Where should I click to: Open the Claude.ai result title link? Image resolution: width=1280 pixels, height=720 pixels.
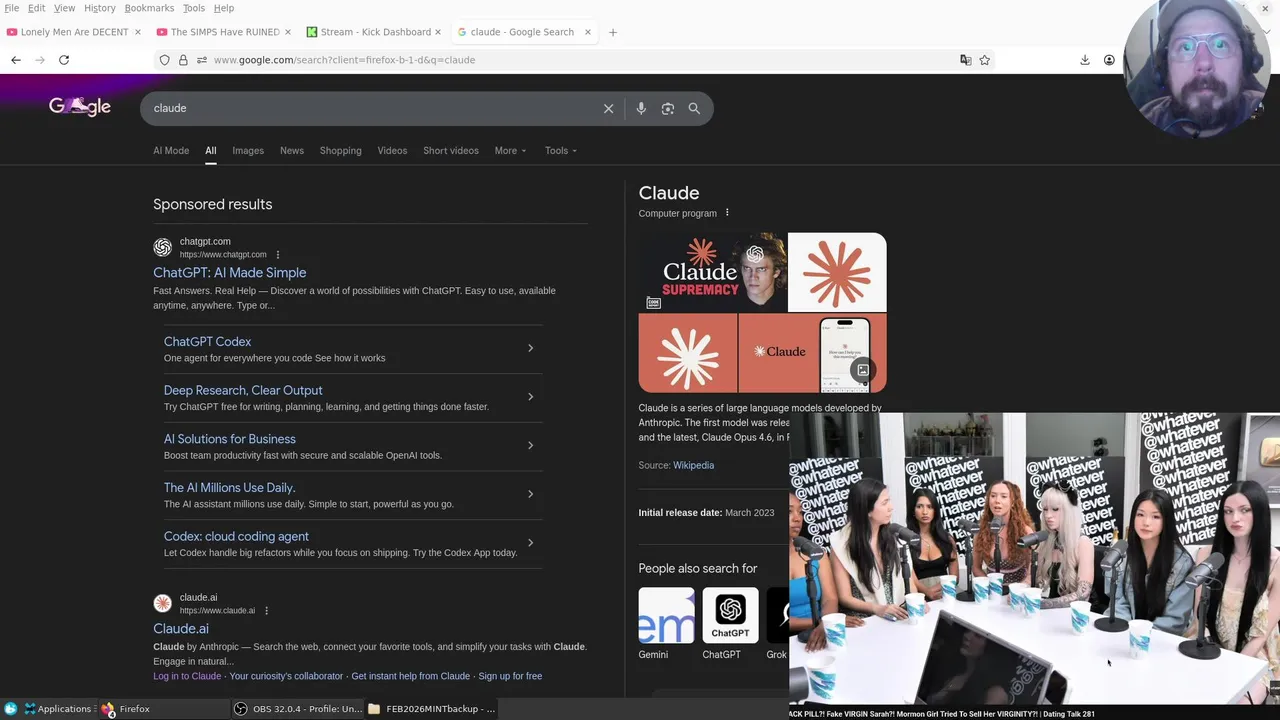181,629
